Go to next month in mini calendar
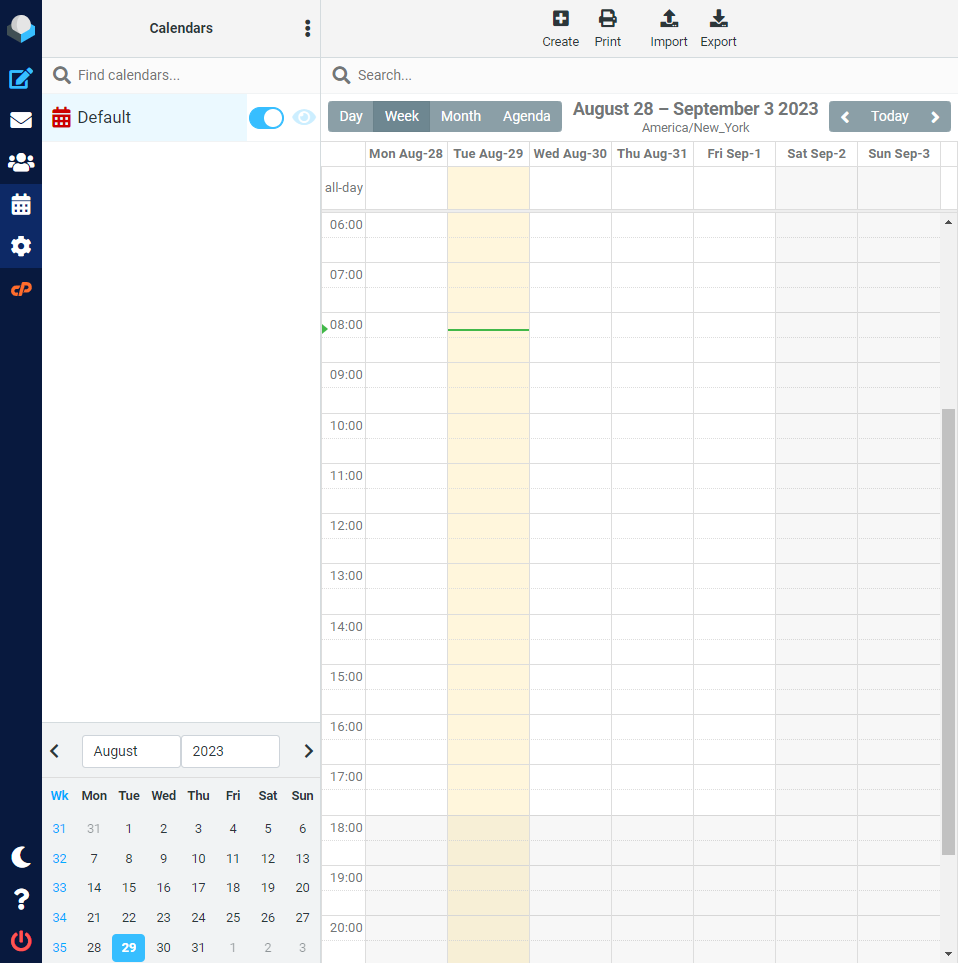The width and height of the screenshot is (958, 963). [308, 751]
